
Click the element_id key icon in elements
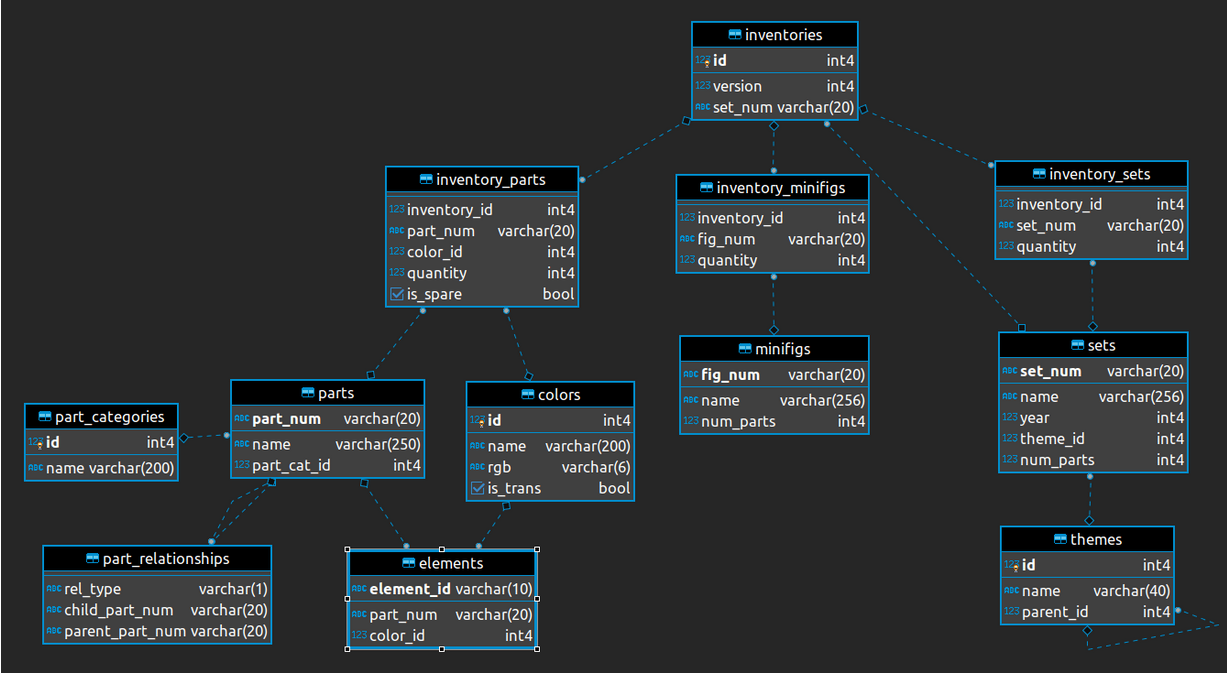click(359, 588)
